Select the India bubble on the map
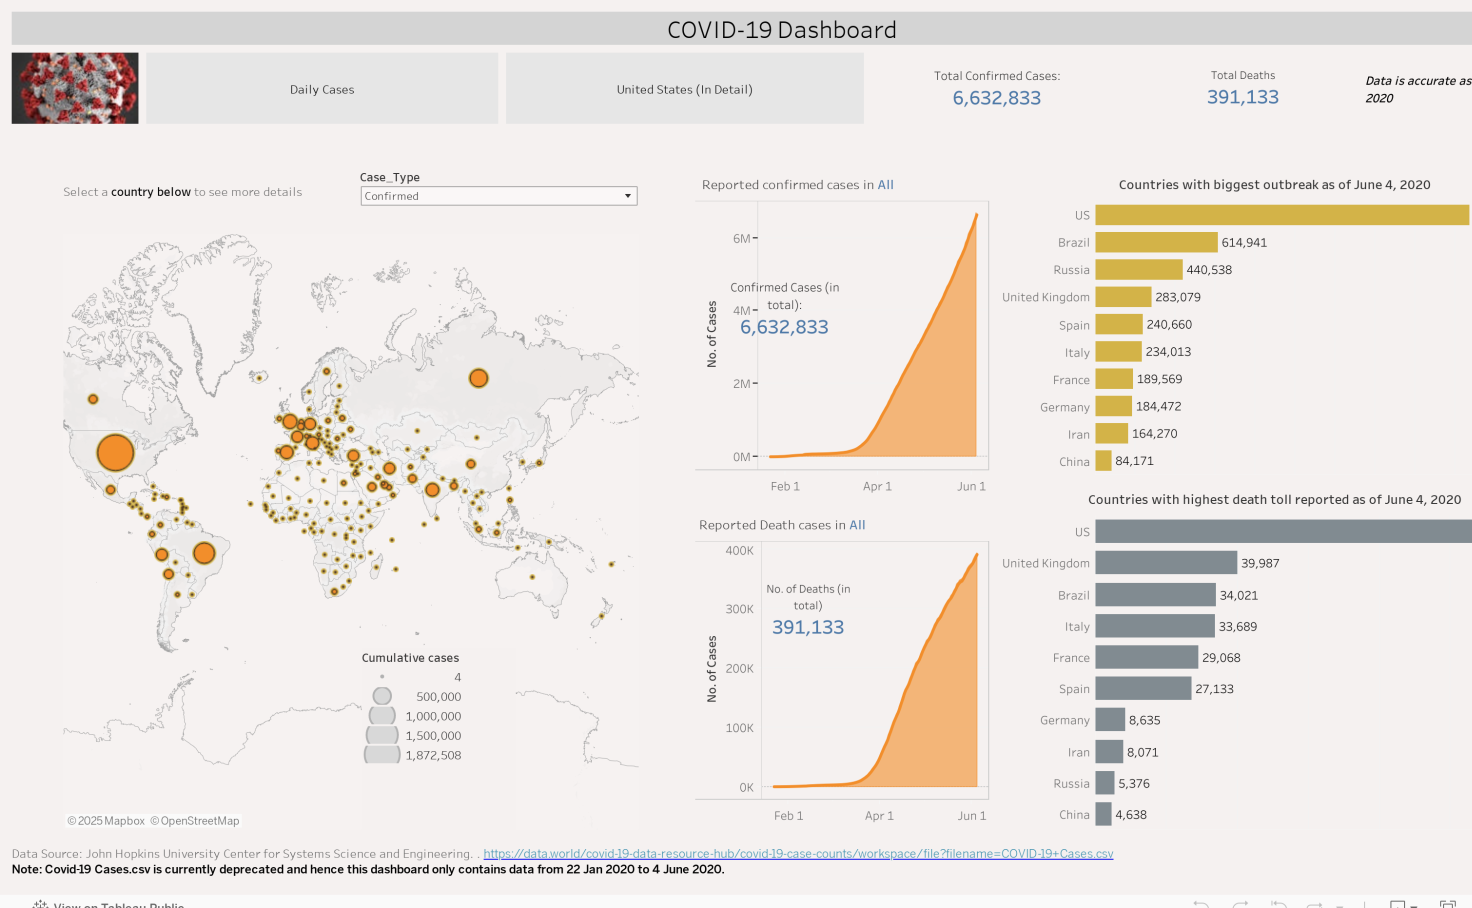 [x=432, y=490]
